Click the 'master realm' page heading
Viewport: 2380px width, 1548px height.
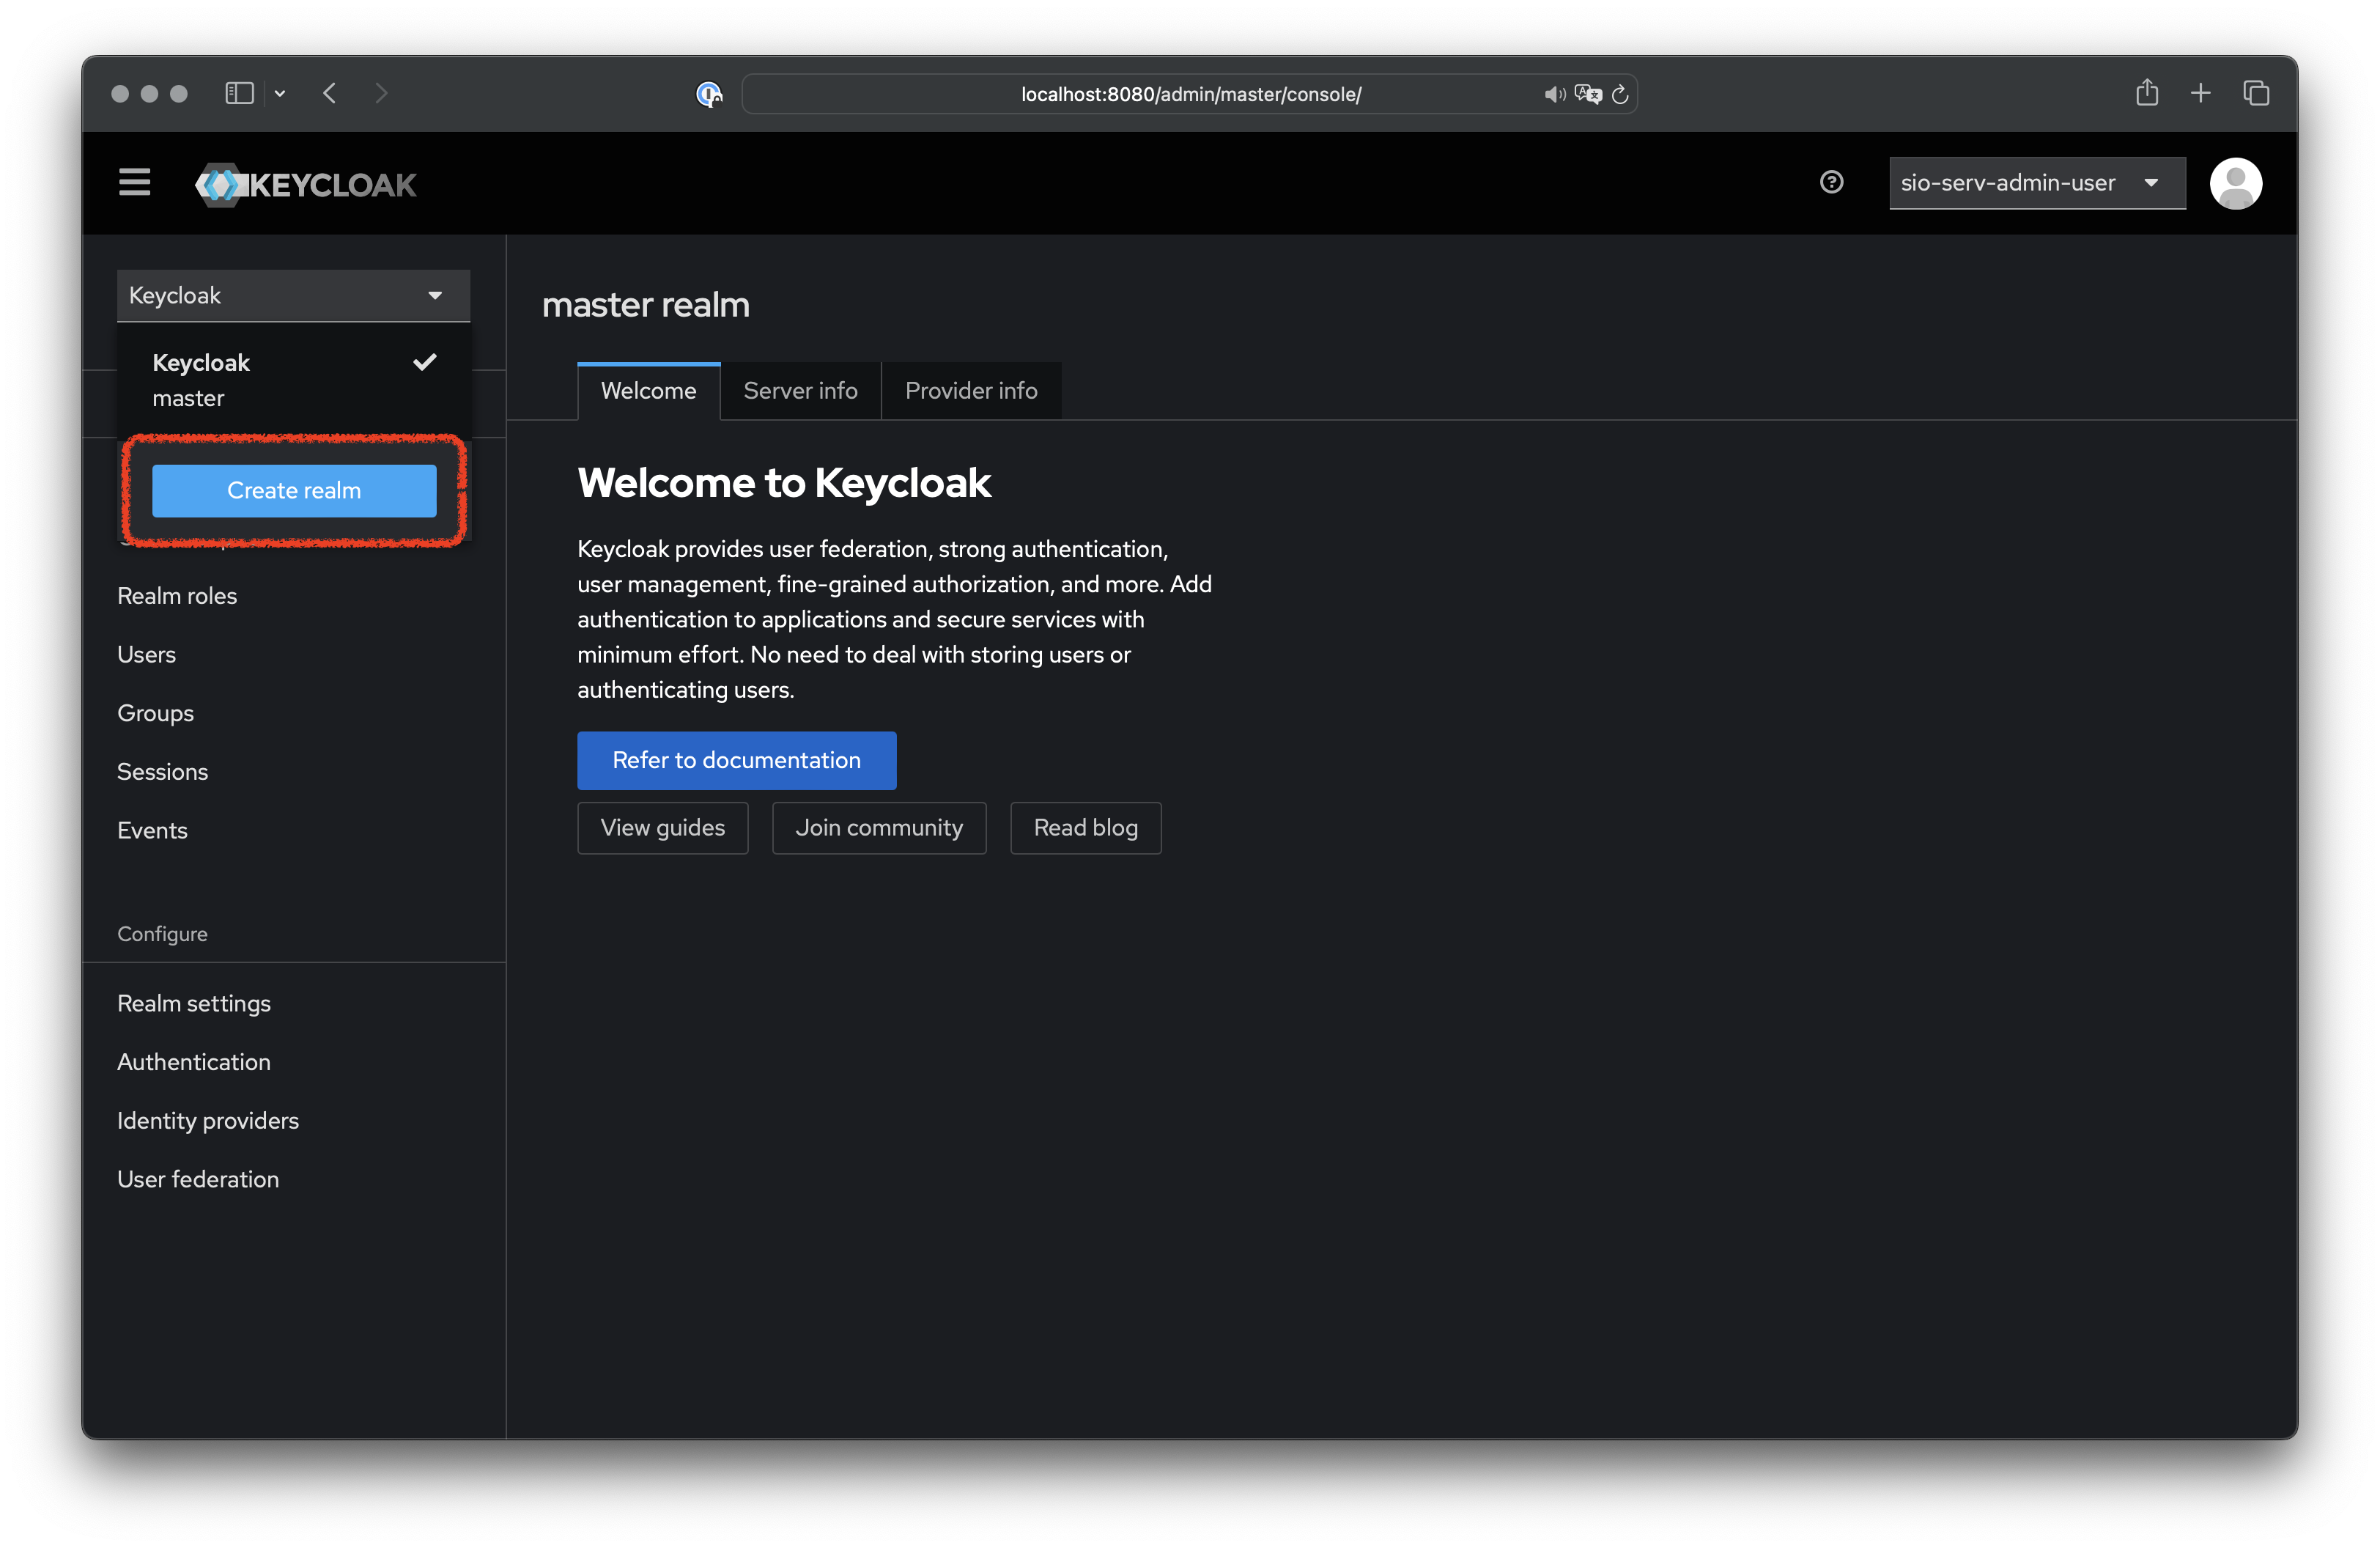tap(645, 305)
